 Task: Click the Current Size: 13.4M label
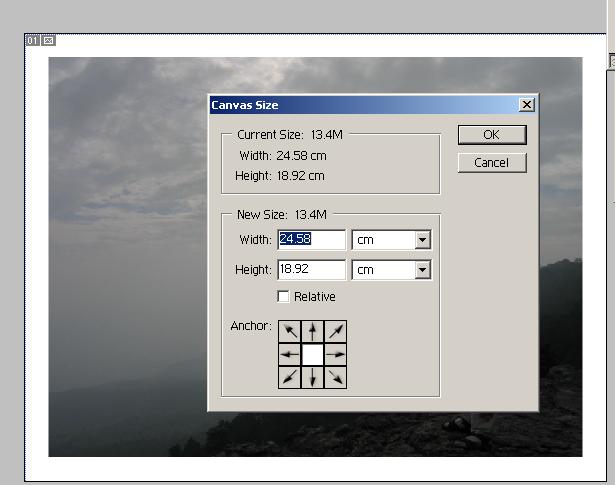(x=290, y=135)
